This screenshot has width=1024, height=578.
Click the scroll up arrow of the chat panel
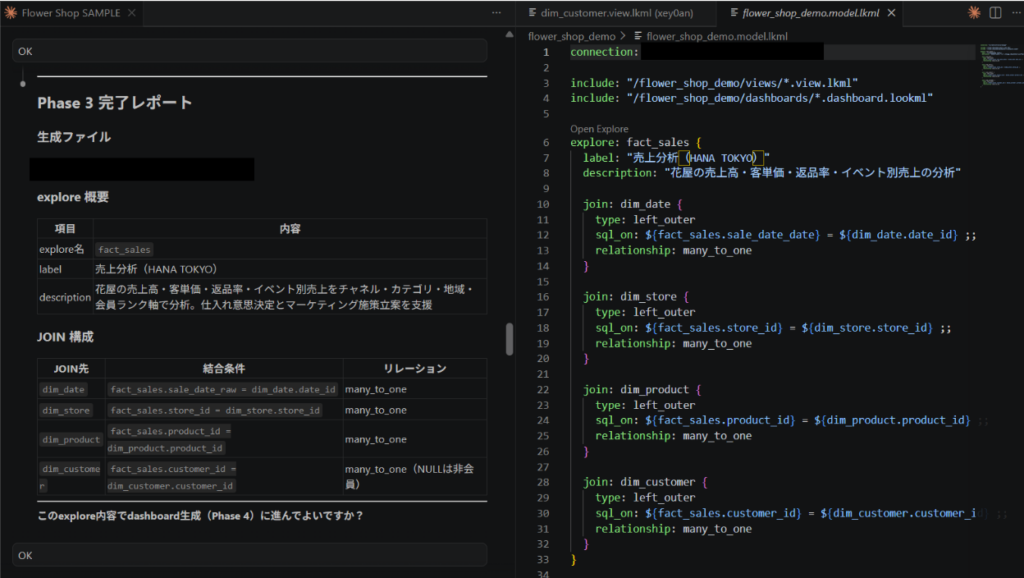[x=509, y=34]
